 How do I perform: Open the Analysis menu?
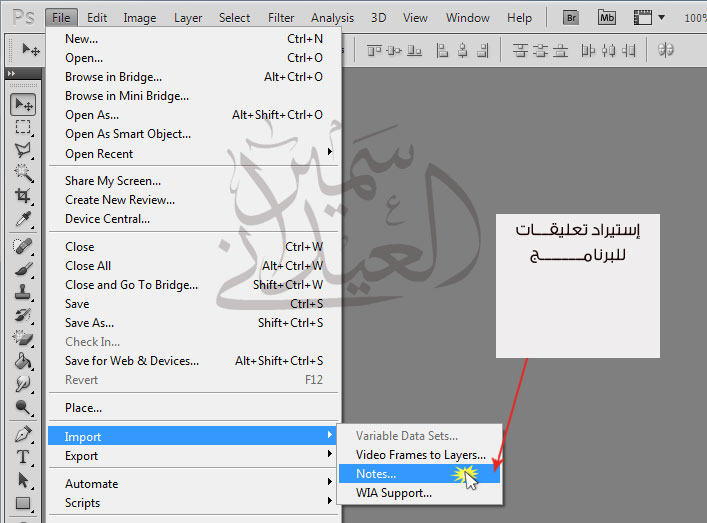coord(332,18)
